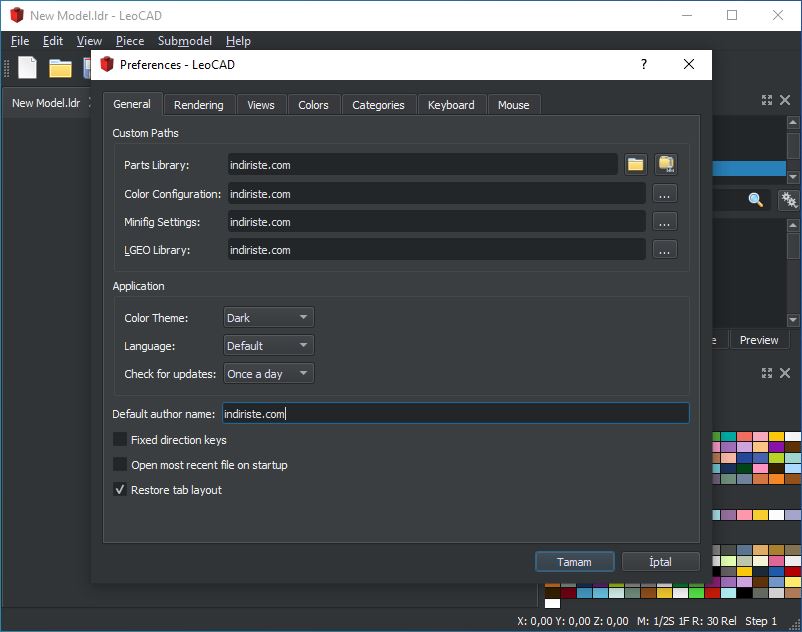Screen dimensions: 802x632
Task: Select the General tab
Action: click(x=132, y=104)
